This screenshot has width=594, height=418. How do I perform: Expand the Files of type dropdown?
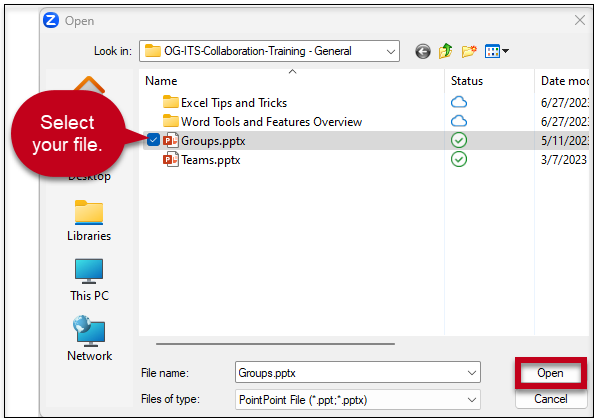point(472,400)
